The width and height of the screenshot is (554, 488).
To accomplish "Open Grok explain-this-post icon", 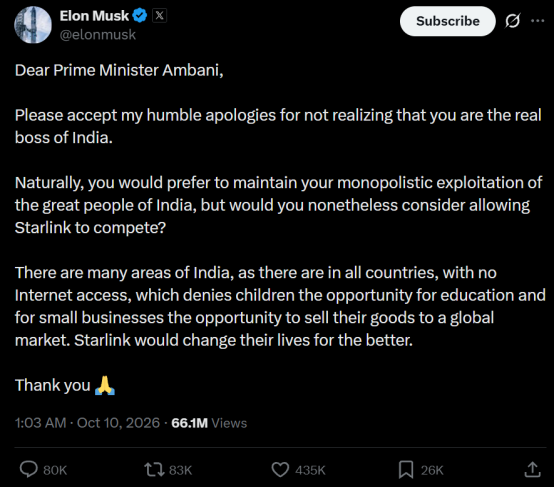I will pyautogui.click(x=512, y=21).
